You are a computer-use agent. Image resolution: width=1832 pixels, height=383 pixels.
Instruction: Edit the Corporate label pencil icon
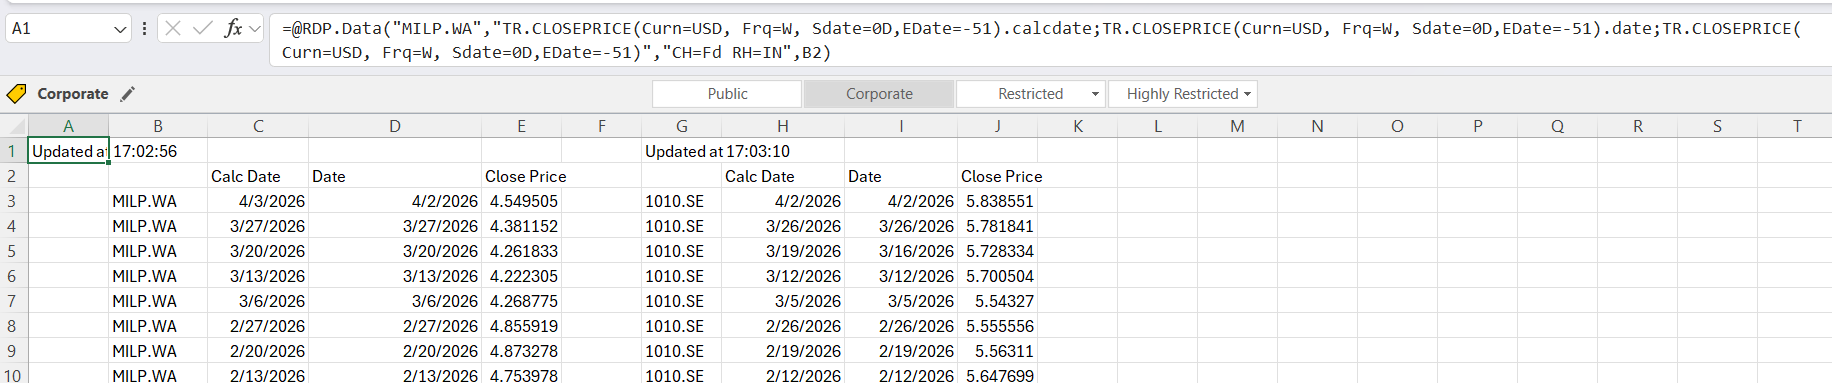tap(127, 94)
